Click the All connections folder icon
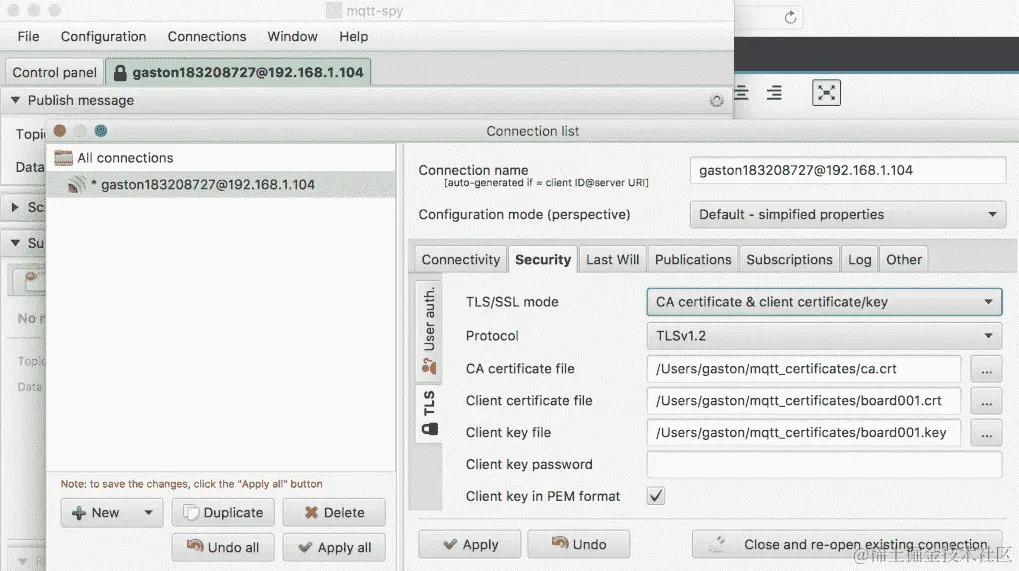 [x=63, y=158]
